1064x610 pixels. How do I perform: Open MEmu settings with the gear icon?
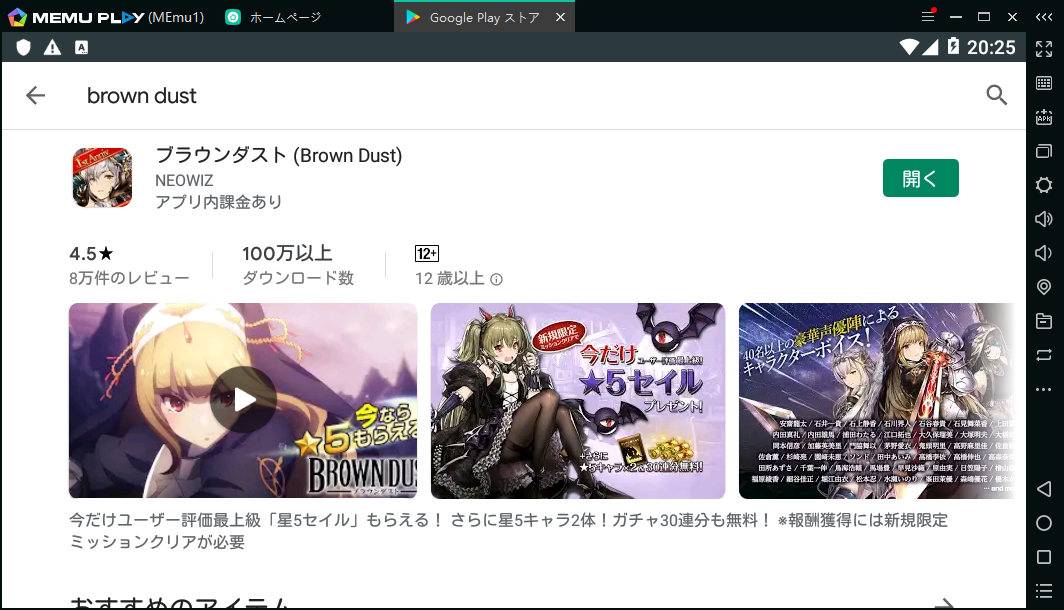pos(1044,185)
